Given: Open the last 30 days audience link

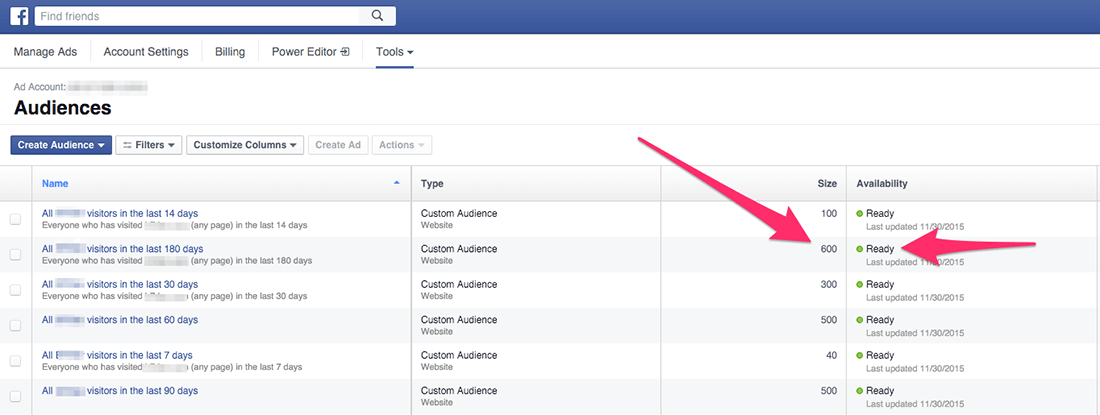Looking at the screenshot, I should coord(119,284).
